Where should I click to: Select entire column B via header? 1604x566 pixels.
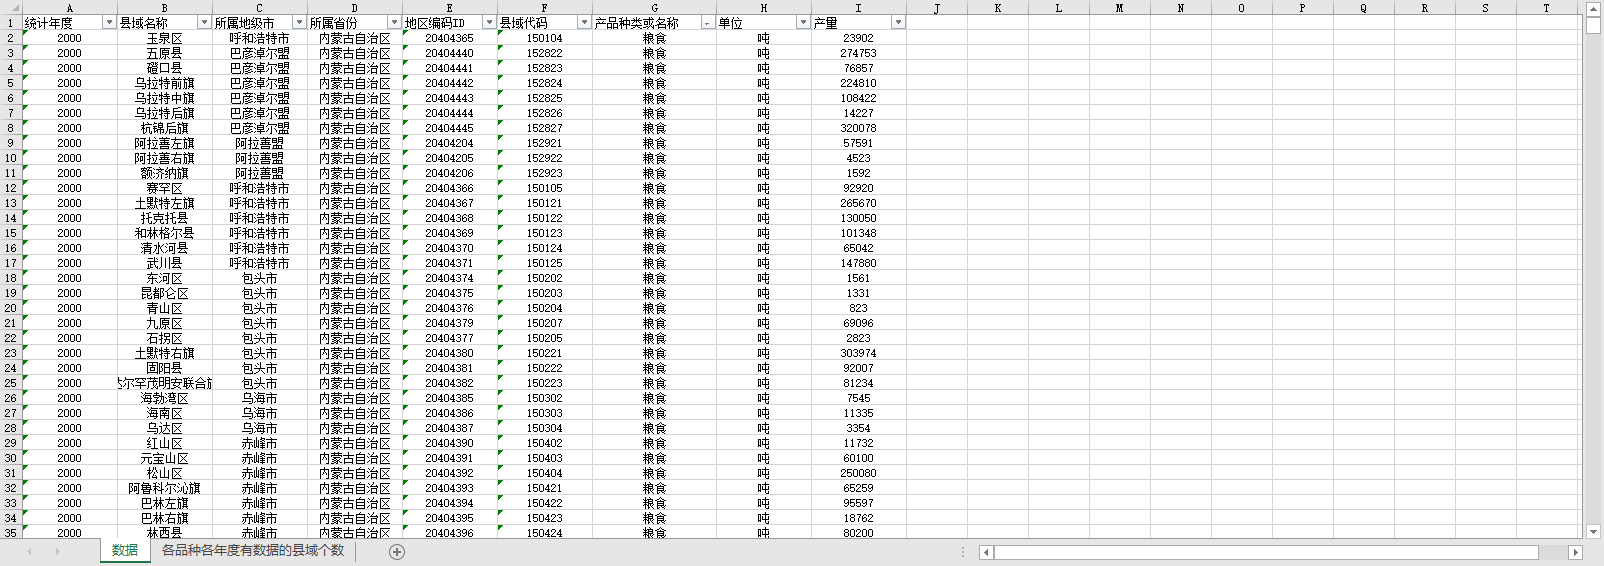point(164,8)
